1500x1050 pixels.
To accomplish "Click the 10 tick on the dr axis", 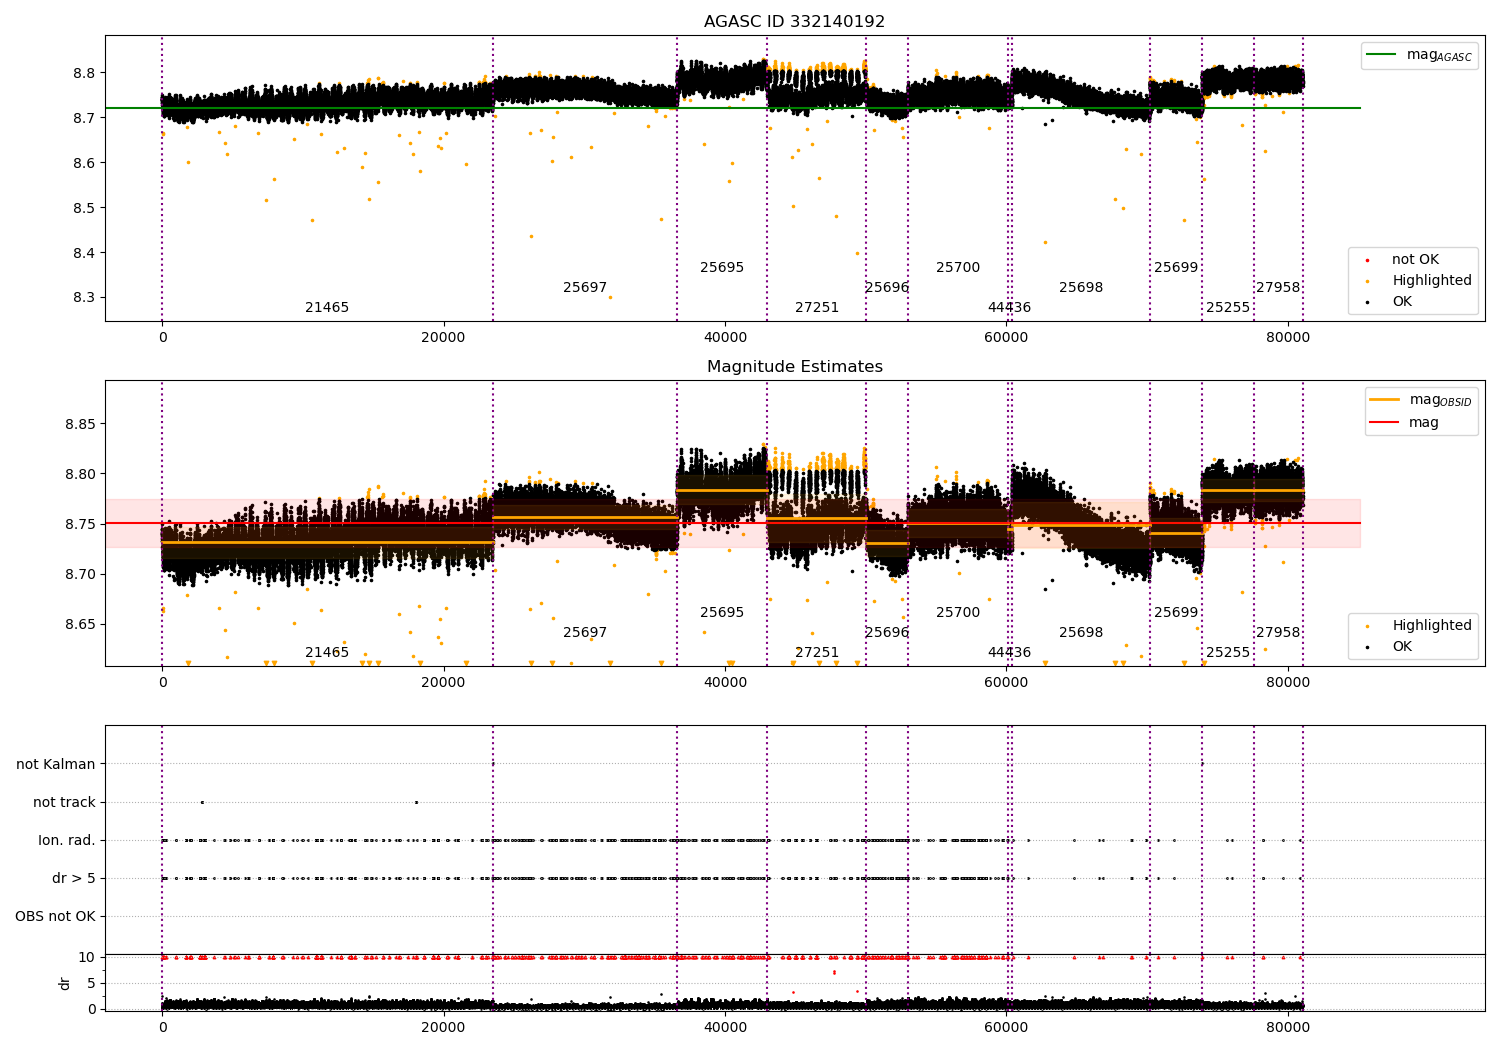I will [87, 957].
